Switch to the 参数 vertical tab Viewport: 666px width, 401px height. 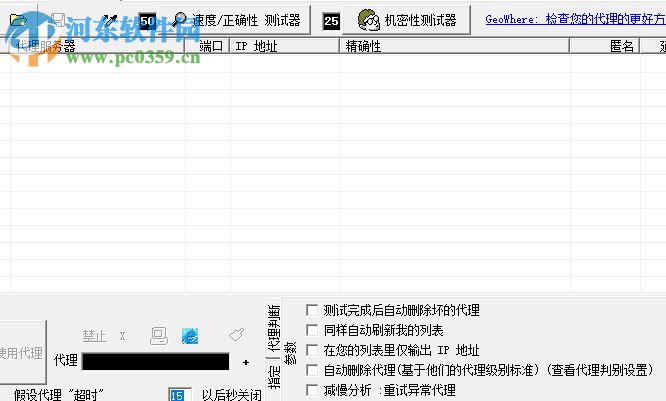pos(290,353)
